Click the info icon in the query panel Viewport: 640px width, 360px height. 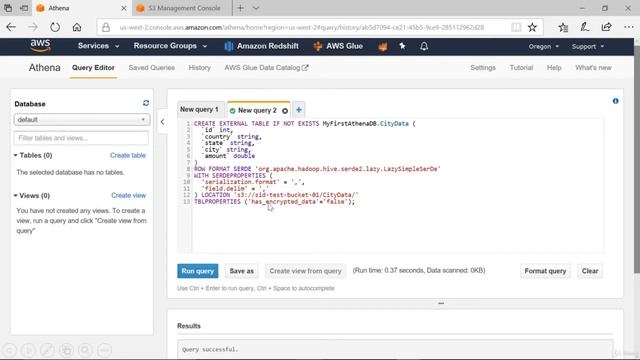[616, 101]
